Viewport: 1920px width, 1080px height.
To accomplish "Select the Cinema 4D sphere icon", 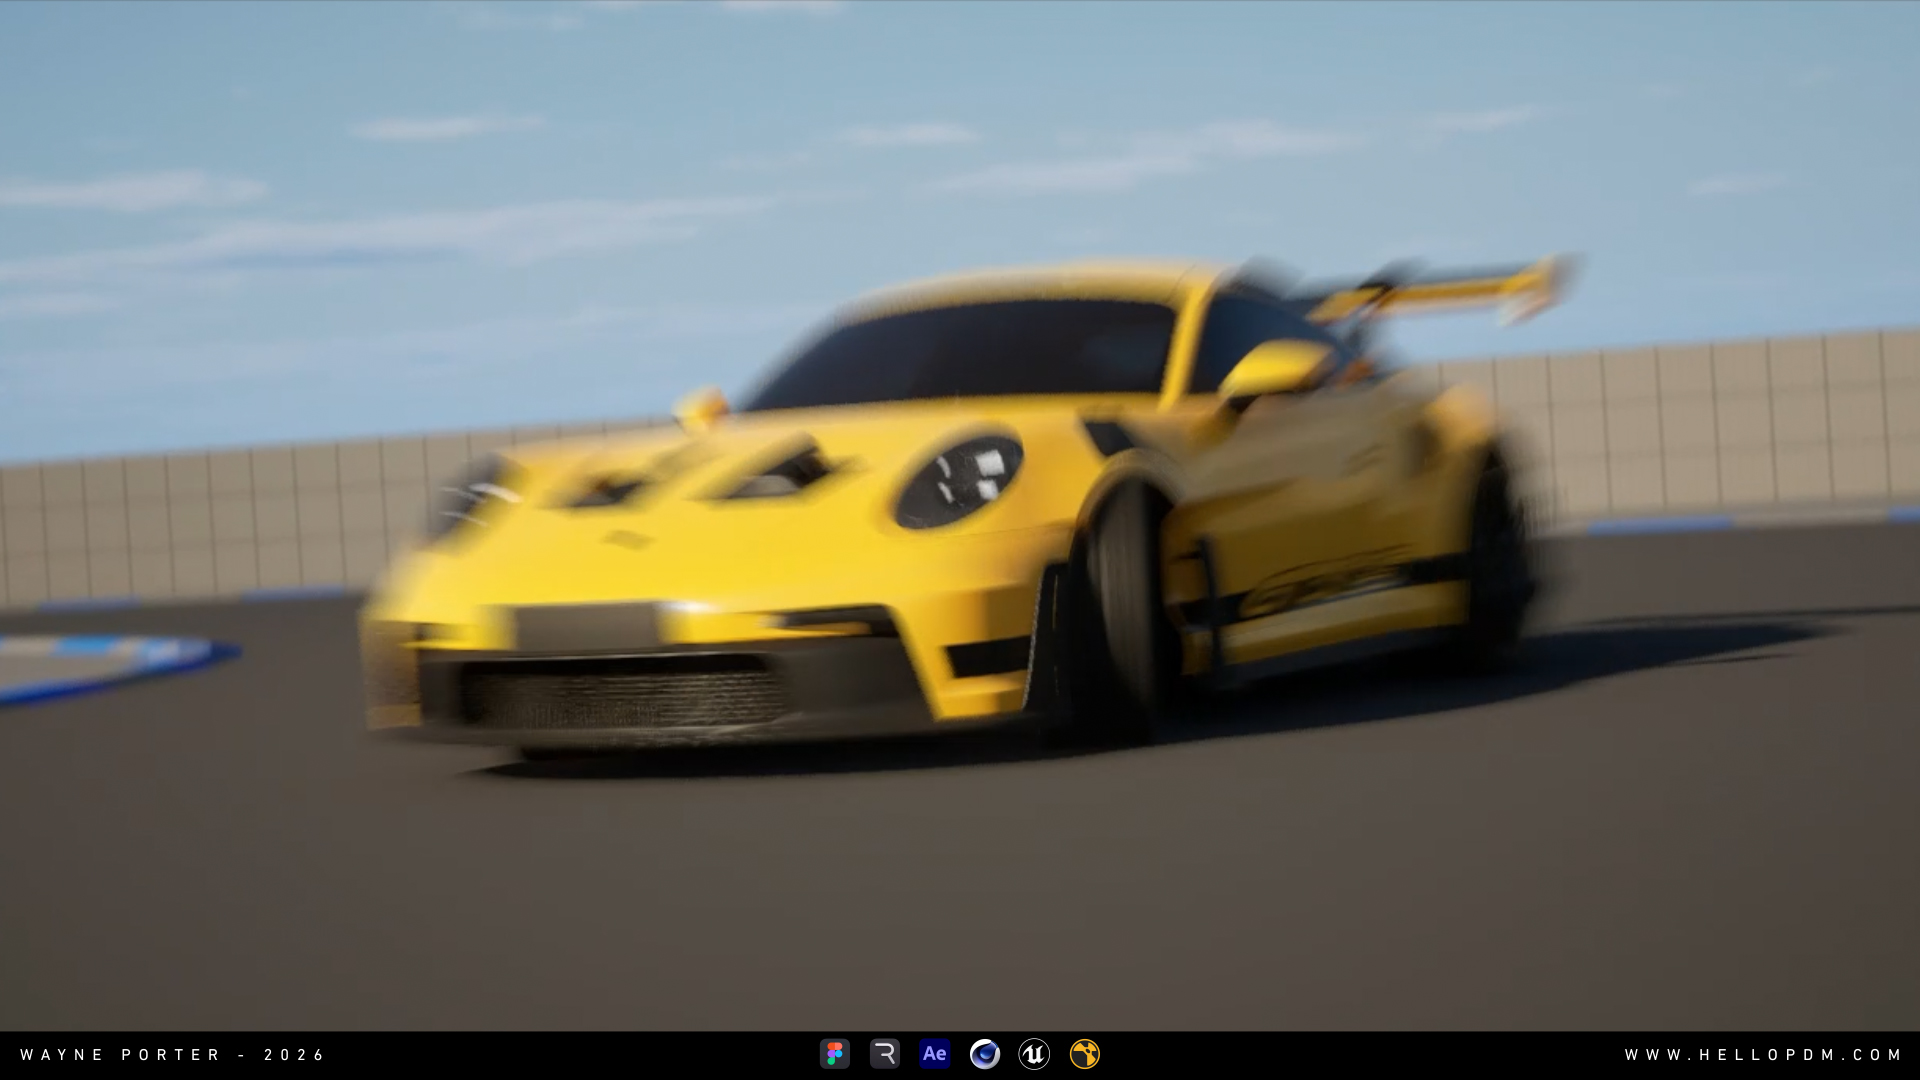I will (984, 1054).
